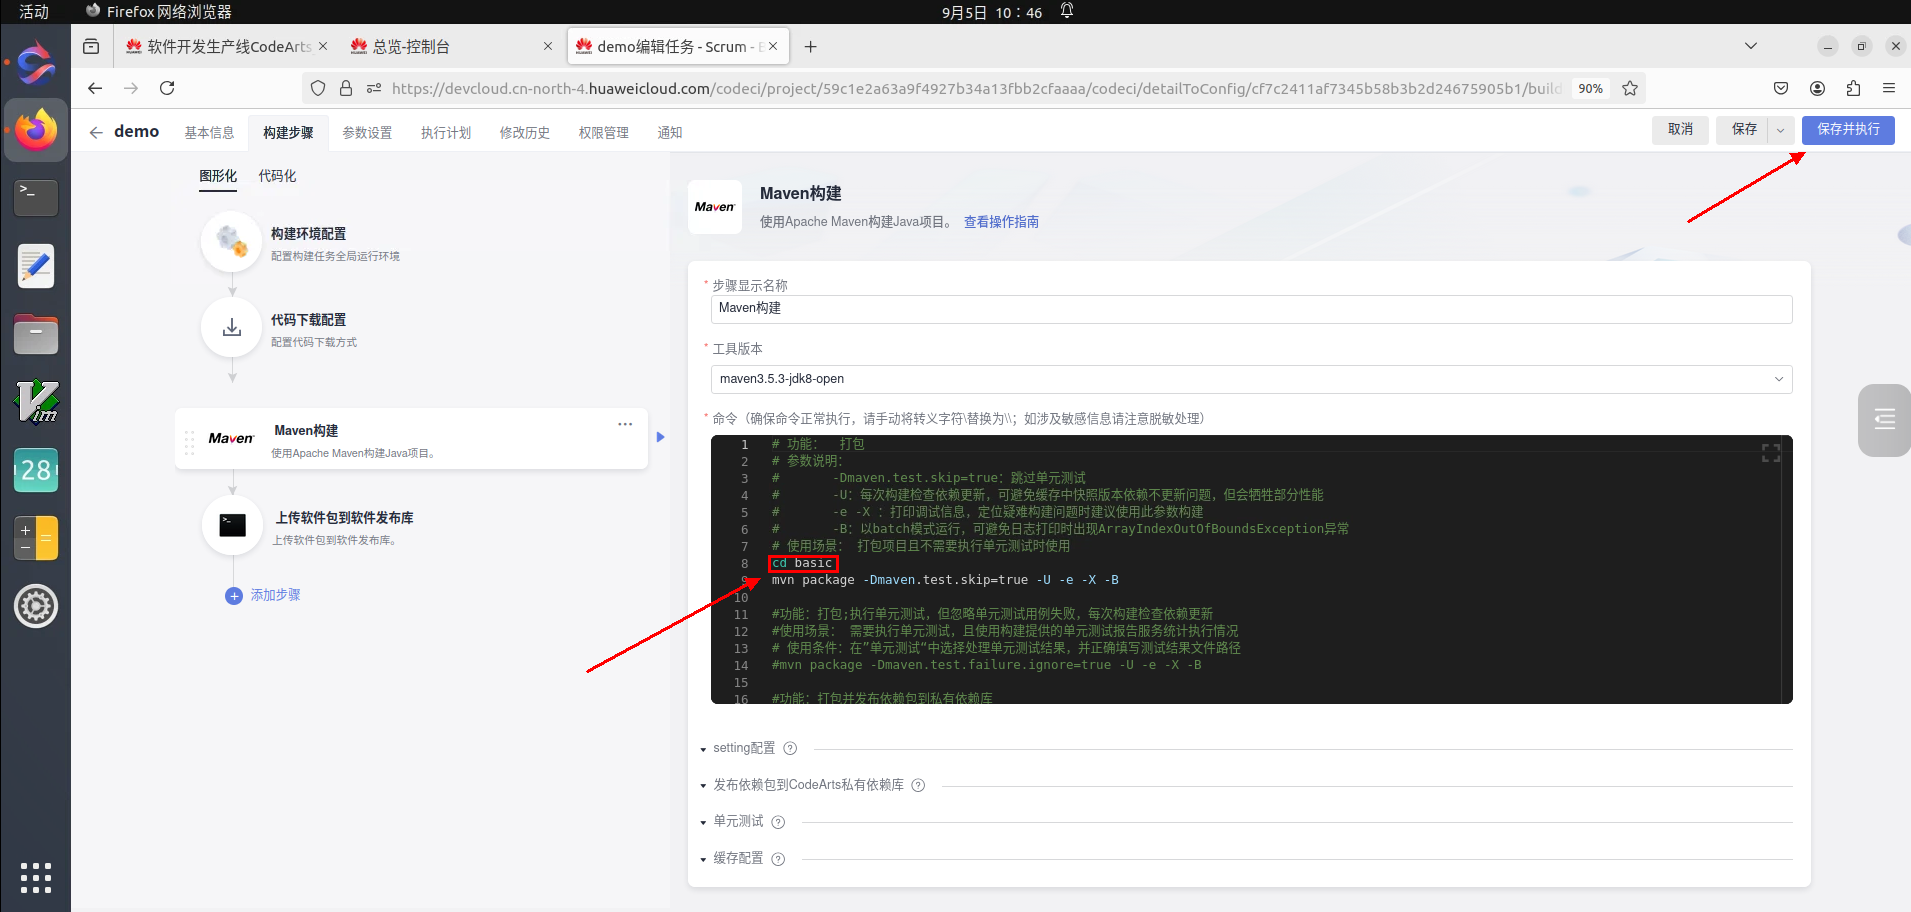The image size is (1911, 912).
Task: Click the 缓存配置 help question icon
Action: click(x=778, y=859)
